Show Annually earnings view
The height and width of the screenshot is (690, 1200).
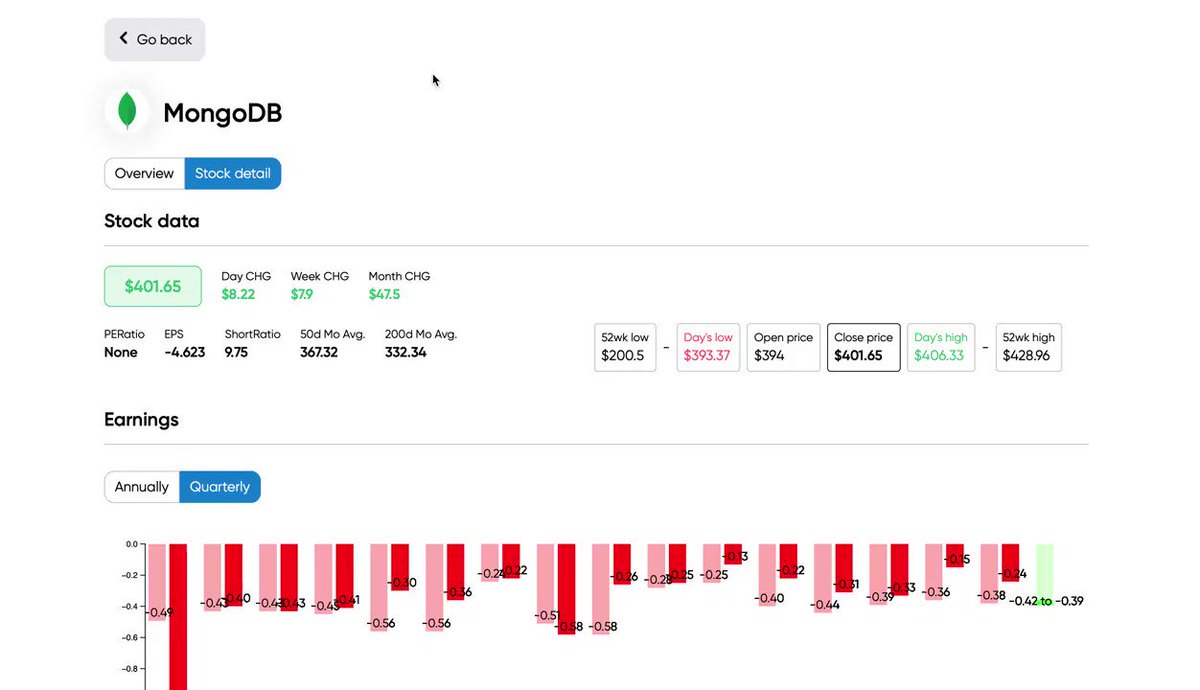142,487
